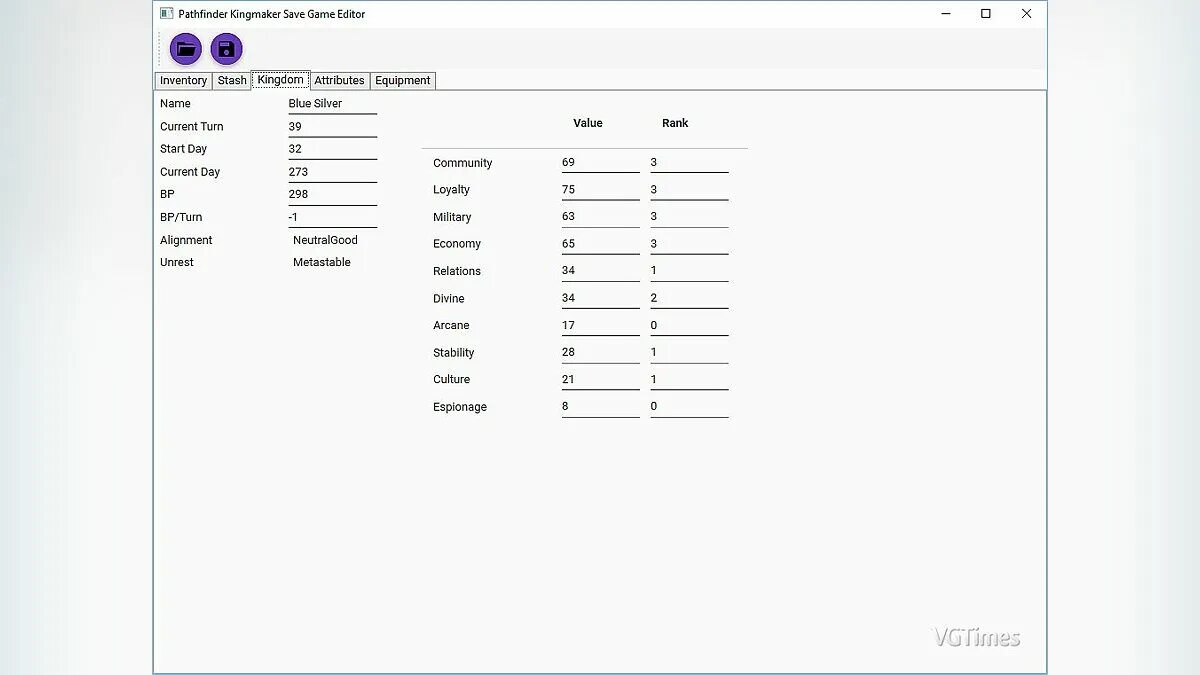1200x675 pixels.
Task: Click the Community stat label
Action: pyautogui.click(x=463, y=163)
